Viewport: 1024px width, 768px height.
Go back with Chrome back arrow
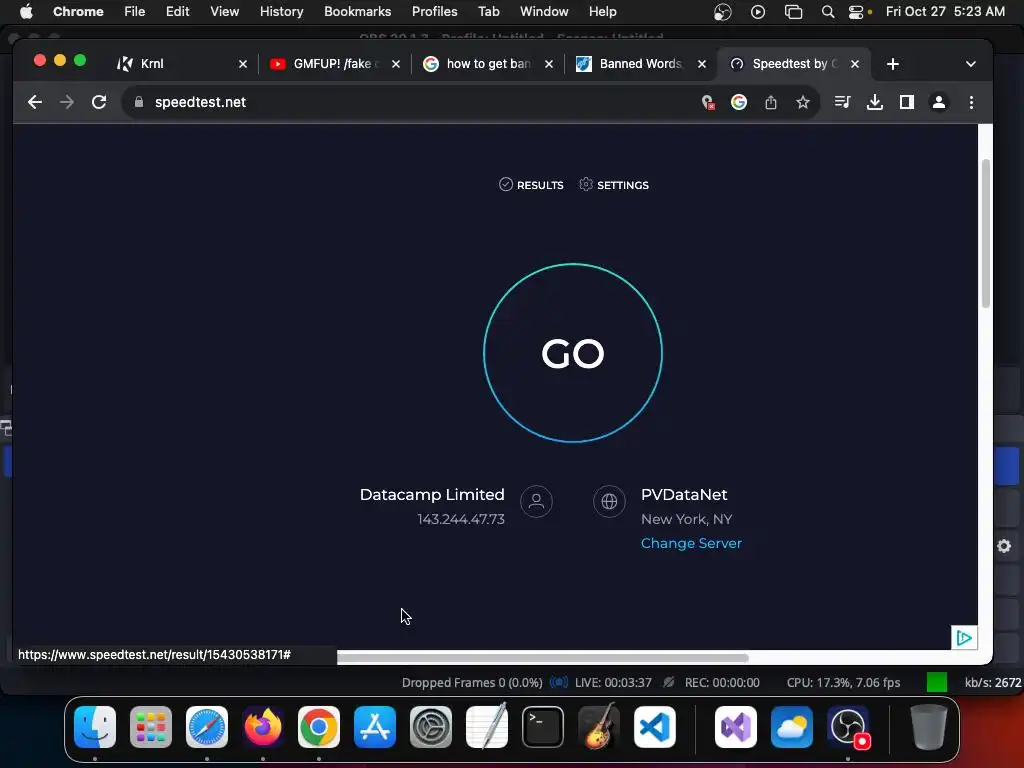(x=35, y=102)
